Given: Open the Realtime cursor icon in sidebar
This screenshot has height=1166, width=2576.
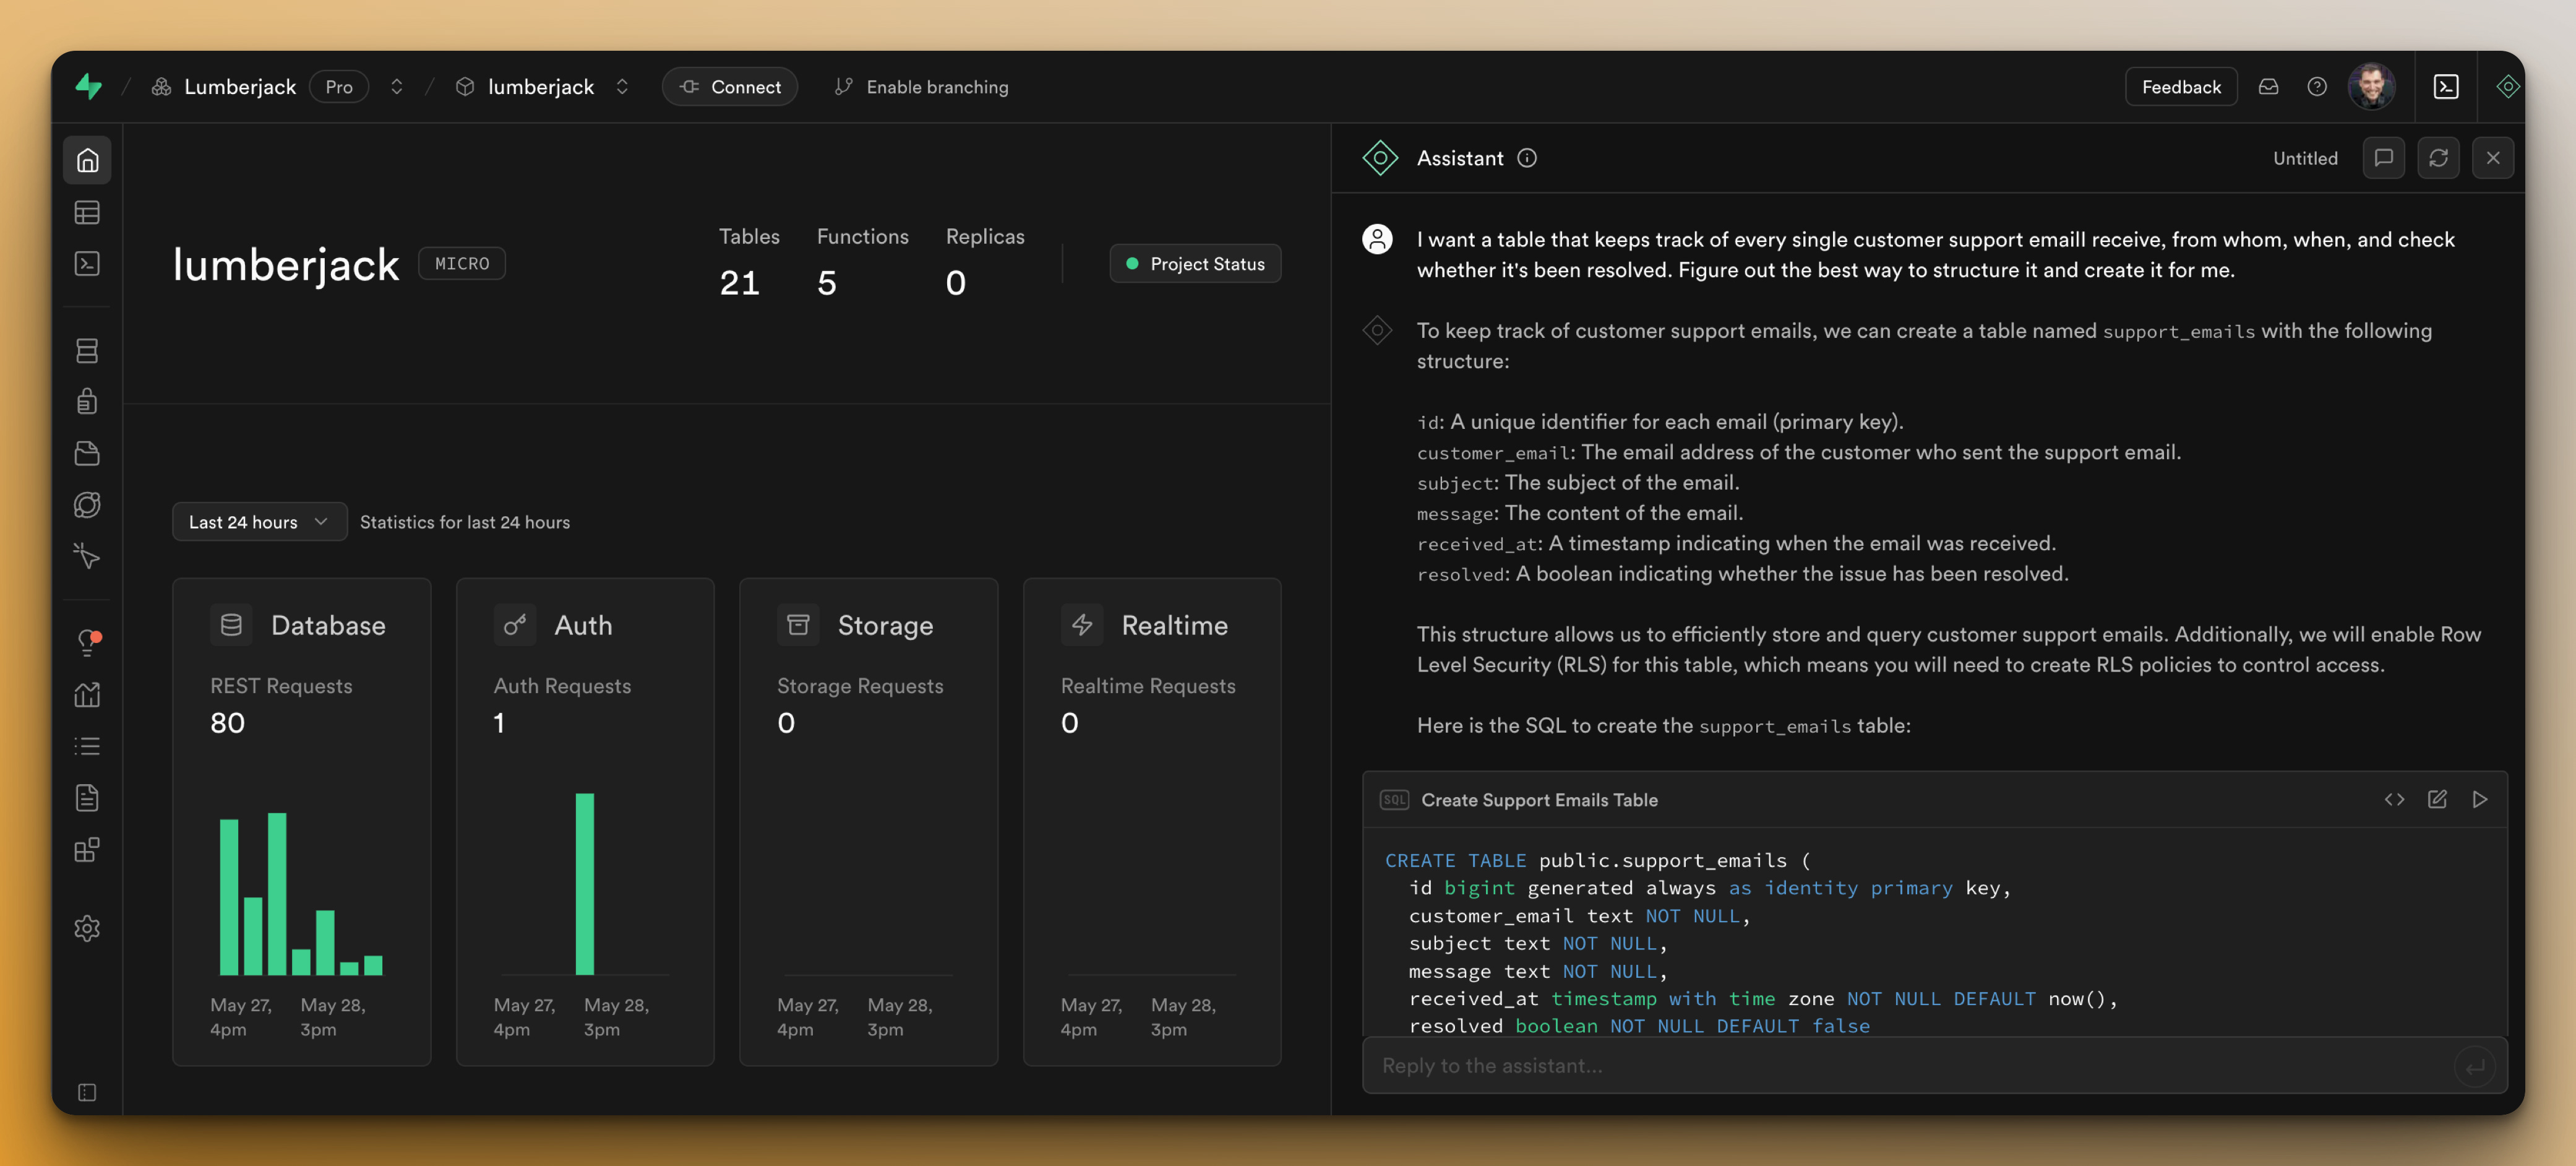Looking at the screenshot, I should coord(87,556).
